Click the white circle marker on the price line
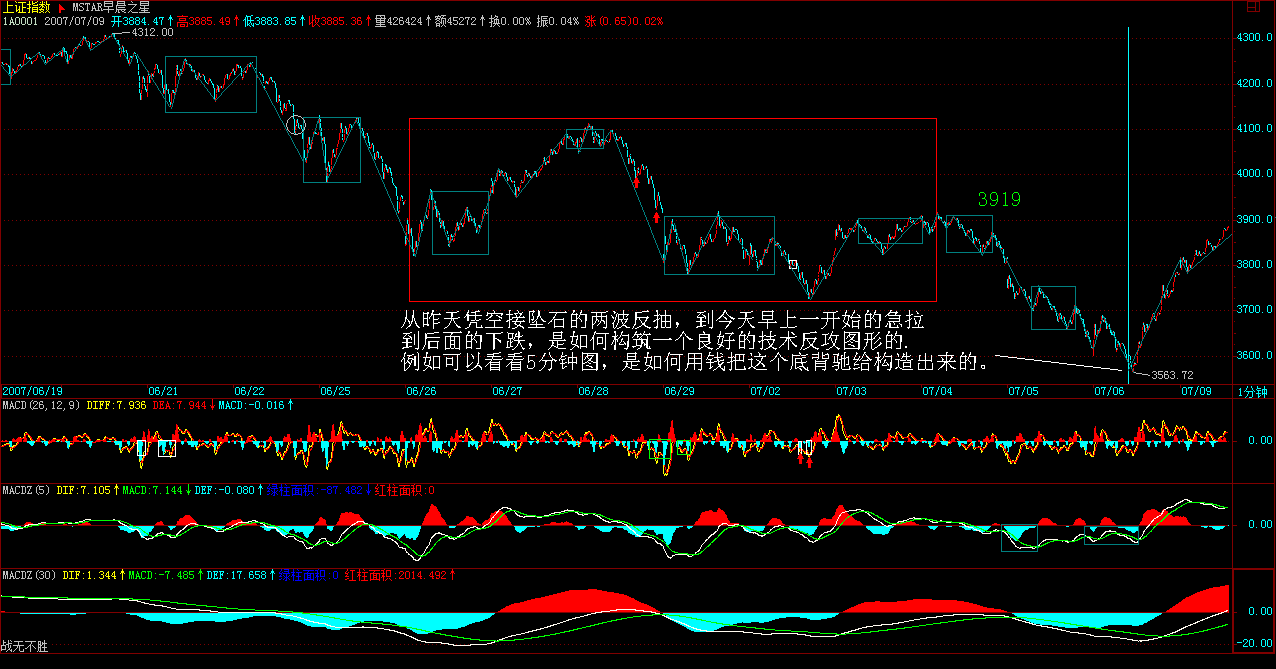Image resolution: width=1276 pixels, height=669 pixels. (x=295, y=125)
